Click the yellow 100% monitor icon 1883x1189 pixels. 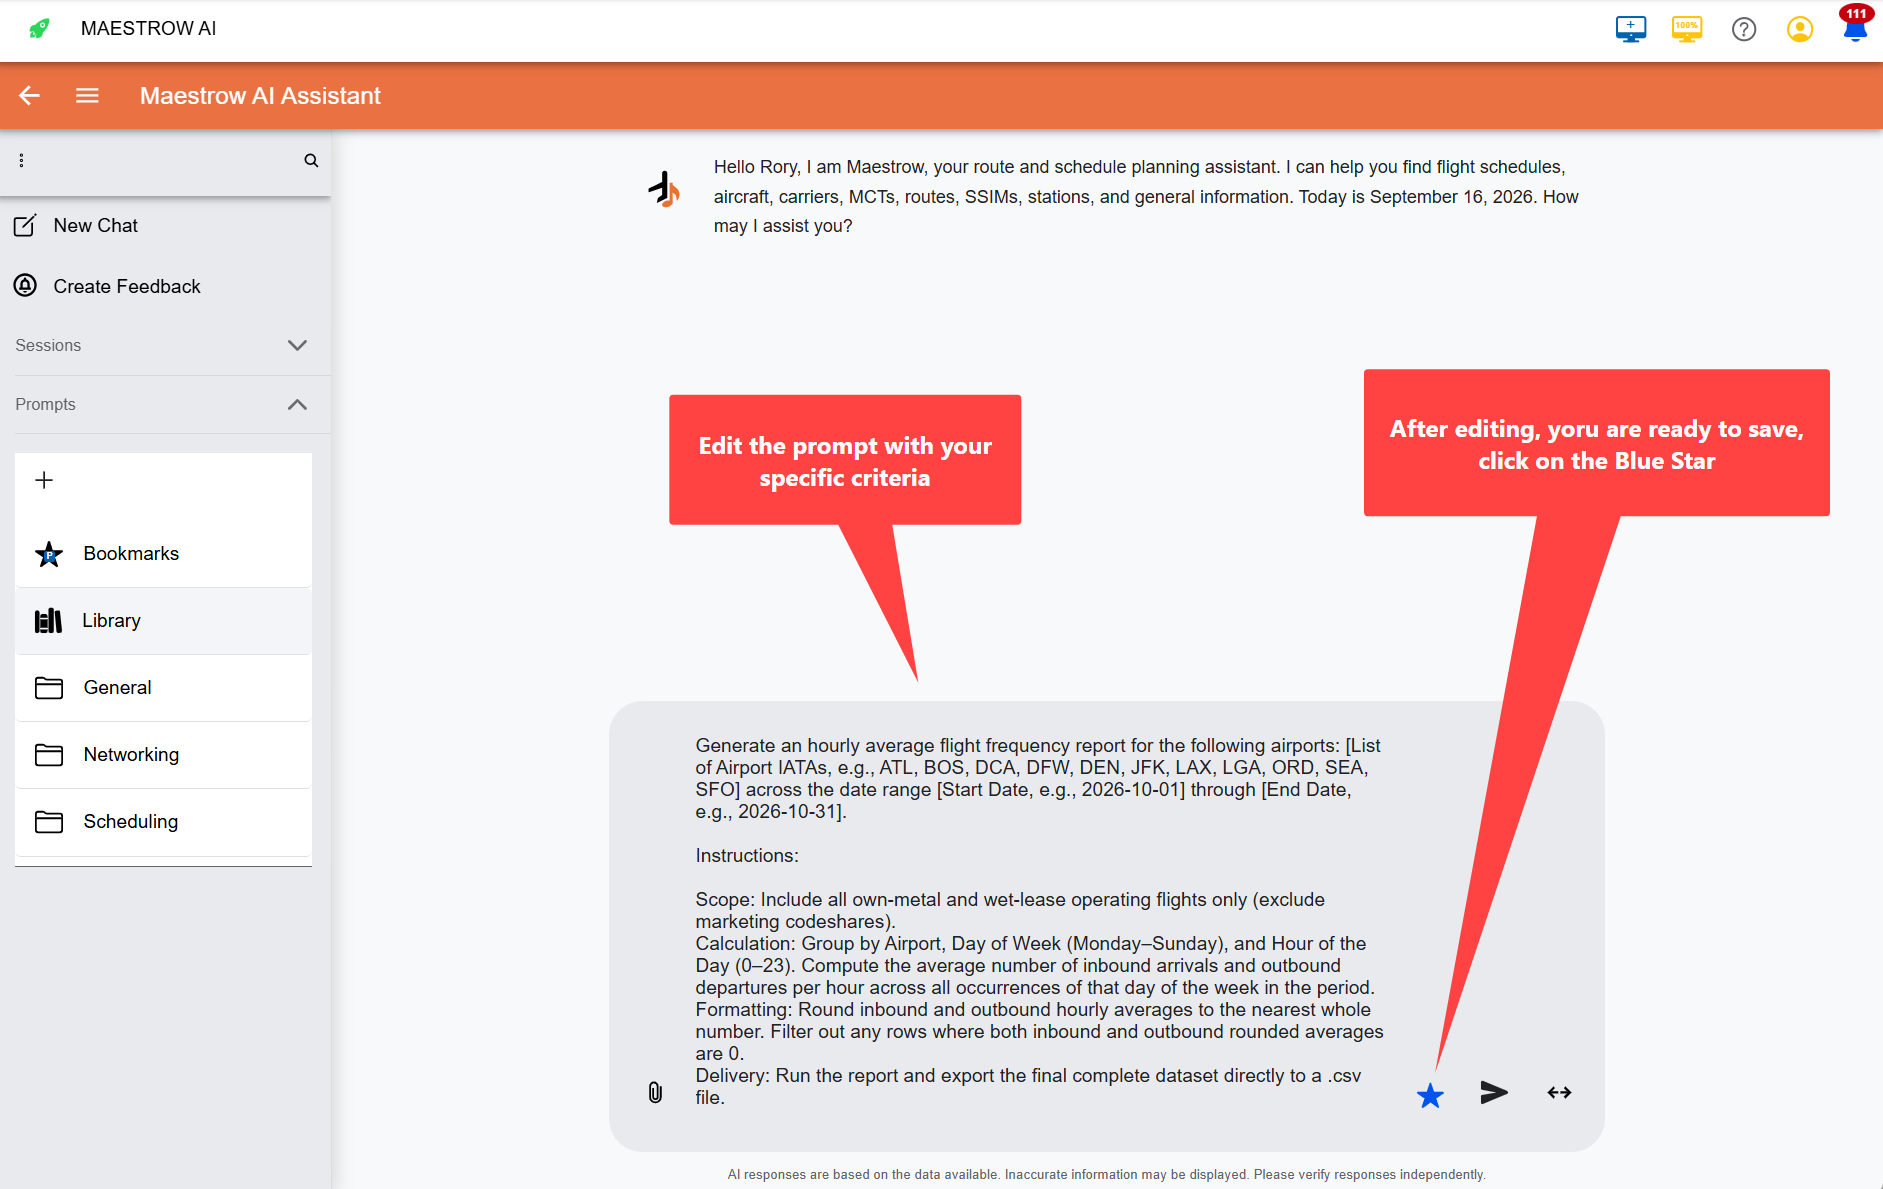pos(1687,29)
